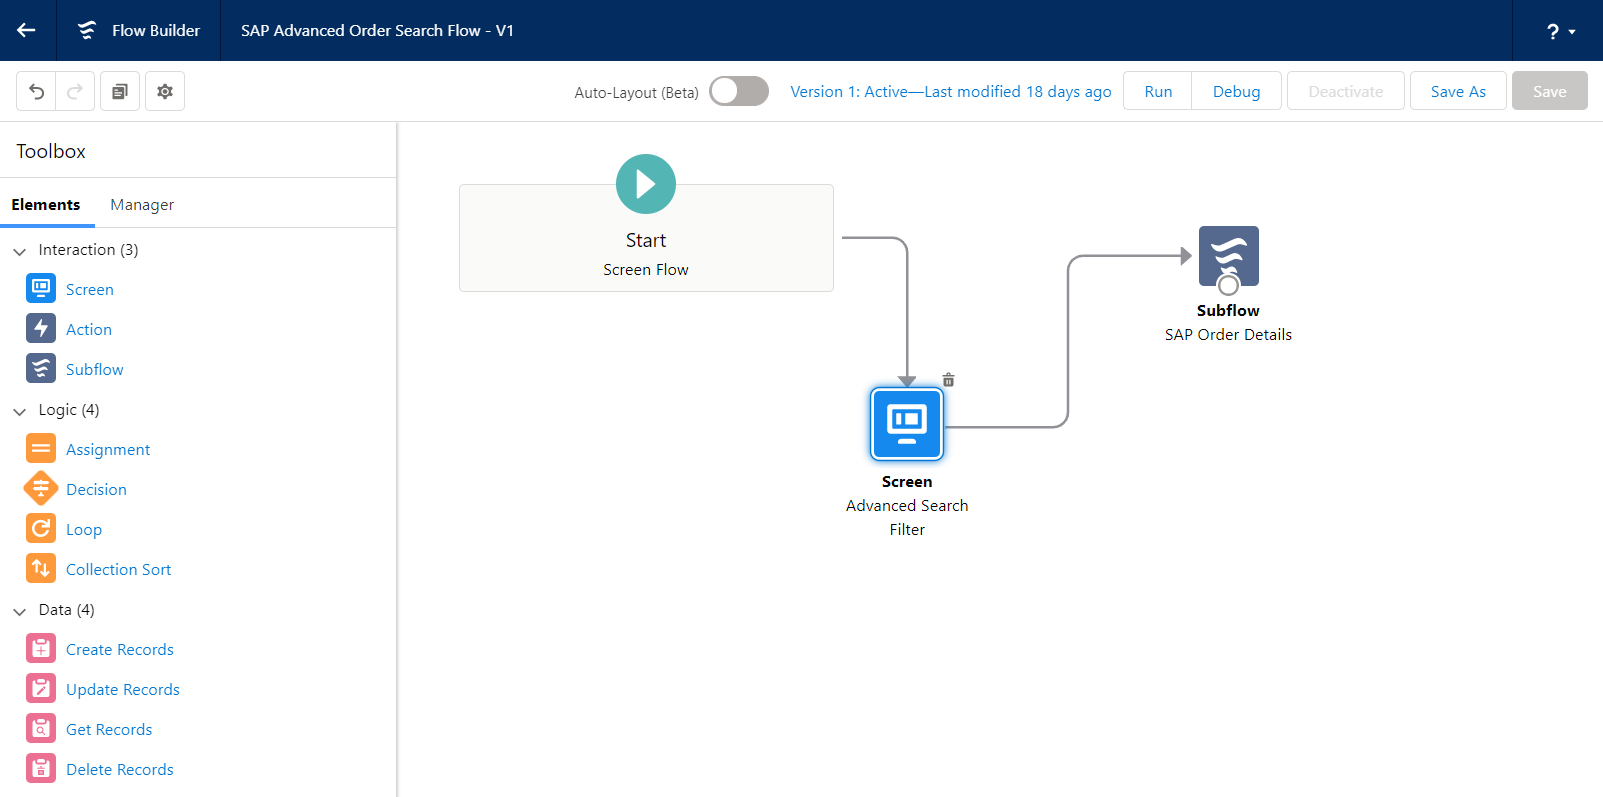This screenshot has width=1603, height=797.
Task: Click the Start play icon on canvas
Action: pyautogui.click(x=646, y=184)
